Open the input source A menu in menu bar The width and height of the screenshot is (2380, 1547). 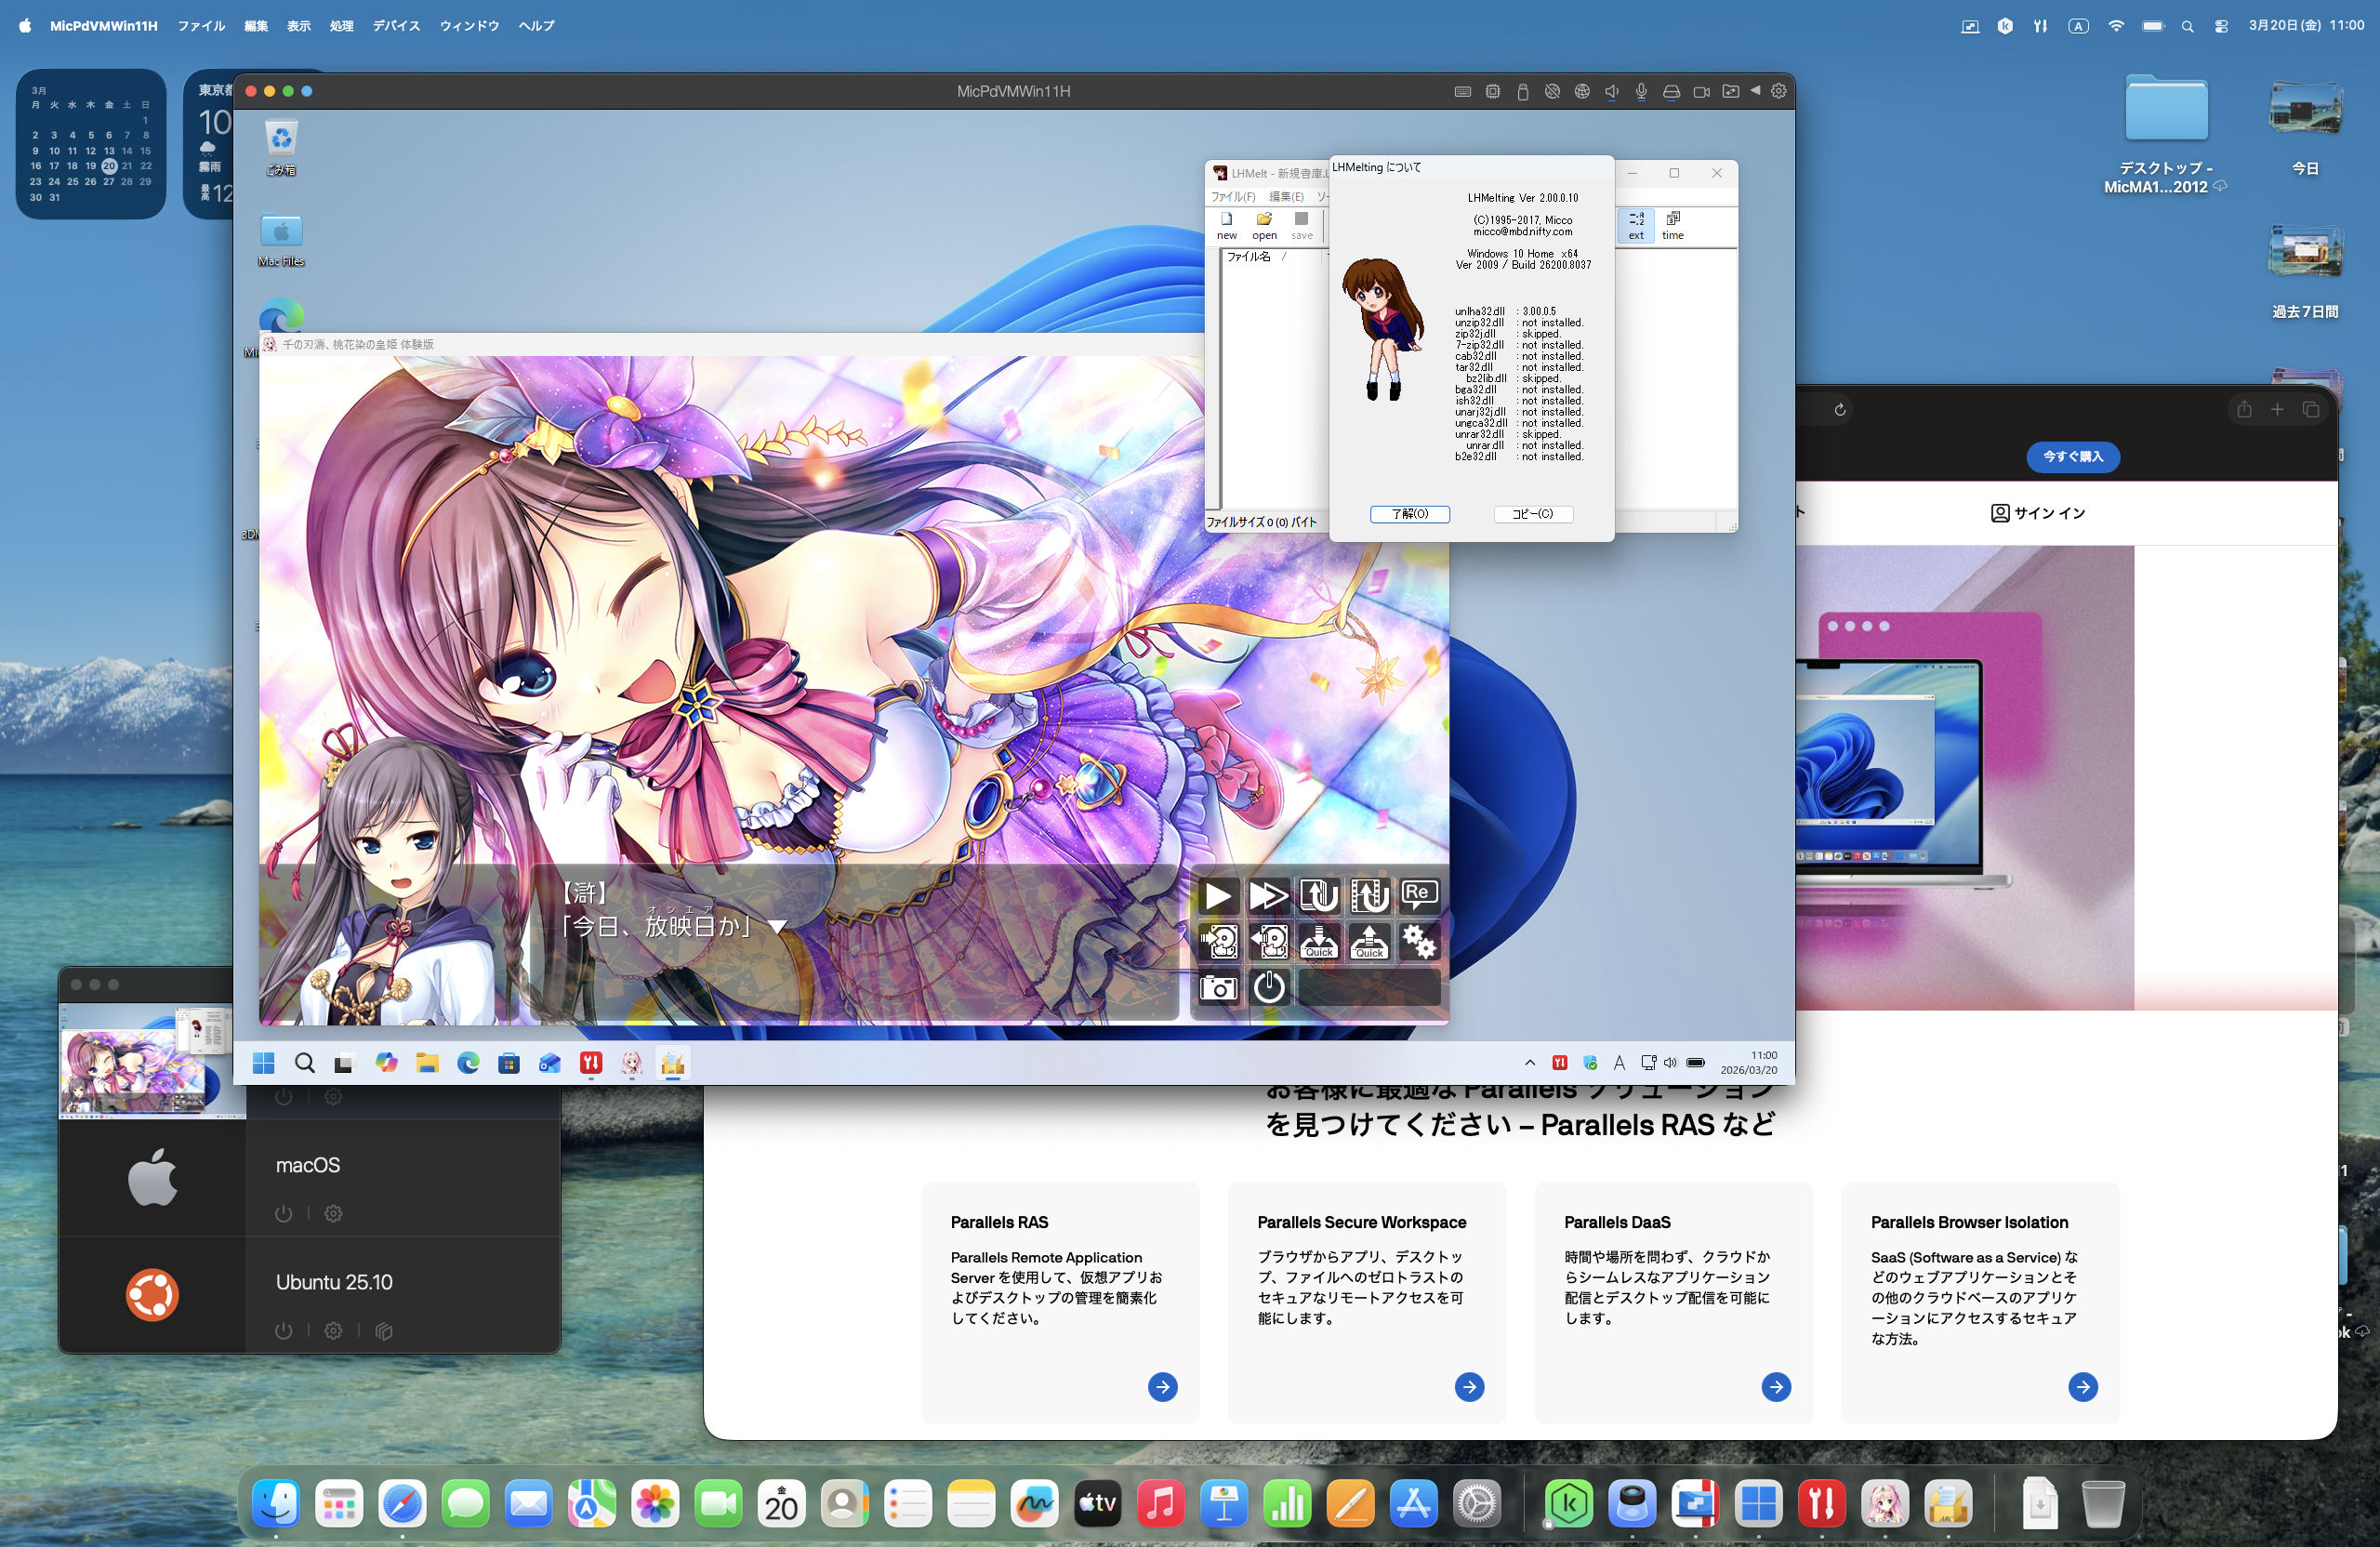[2078, 26]
